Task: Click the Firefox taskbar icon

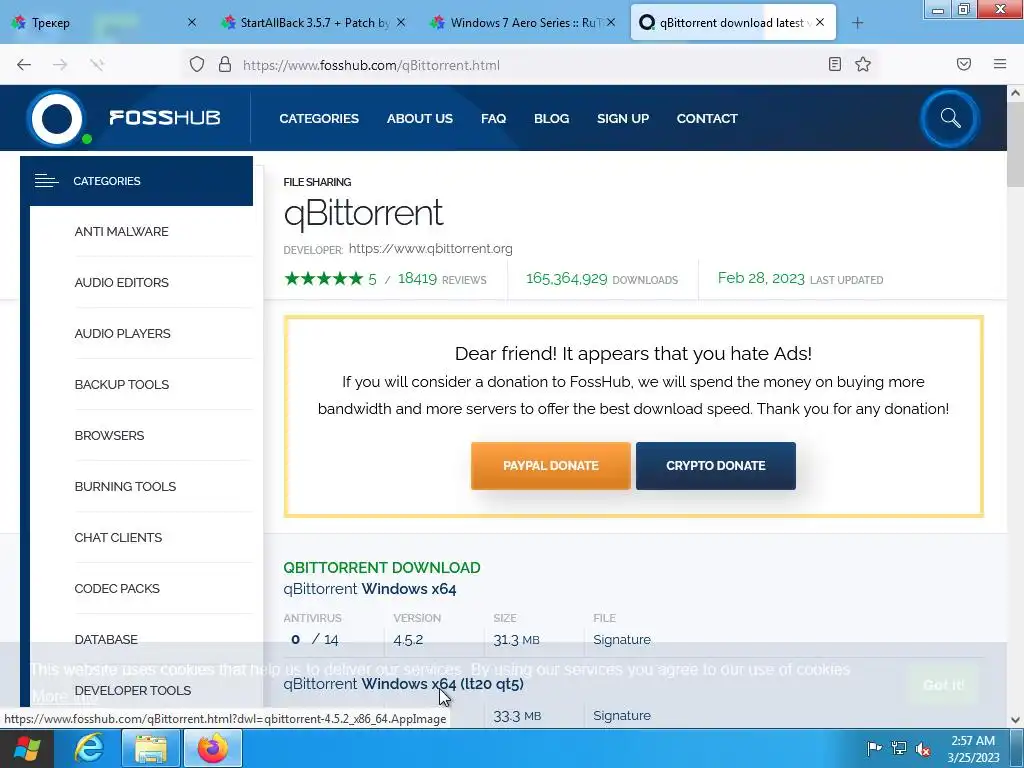Action: point(213,748)
